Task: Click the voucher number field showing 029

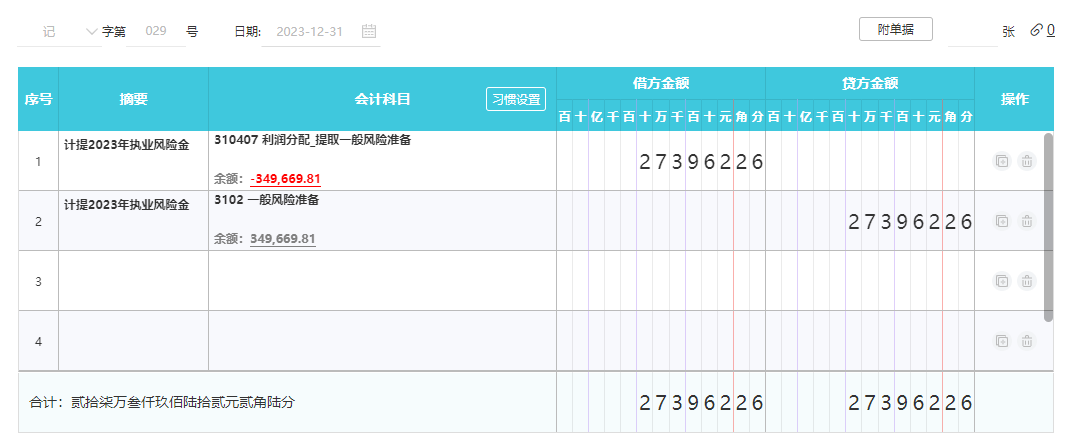Action: coord(155,31)
